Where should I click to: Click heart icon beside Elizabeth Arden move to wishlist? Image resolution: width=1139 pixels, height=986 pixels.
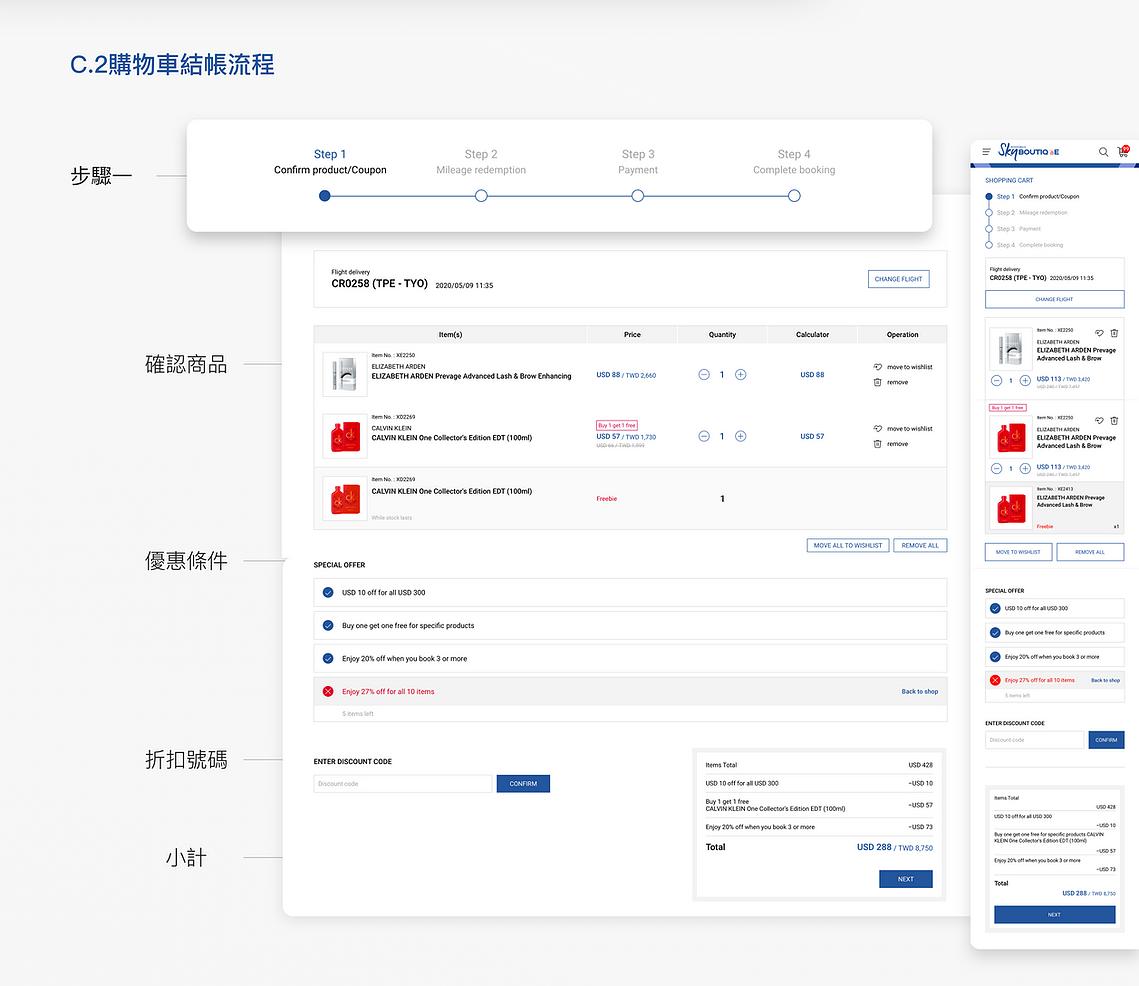pos(877,367)
